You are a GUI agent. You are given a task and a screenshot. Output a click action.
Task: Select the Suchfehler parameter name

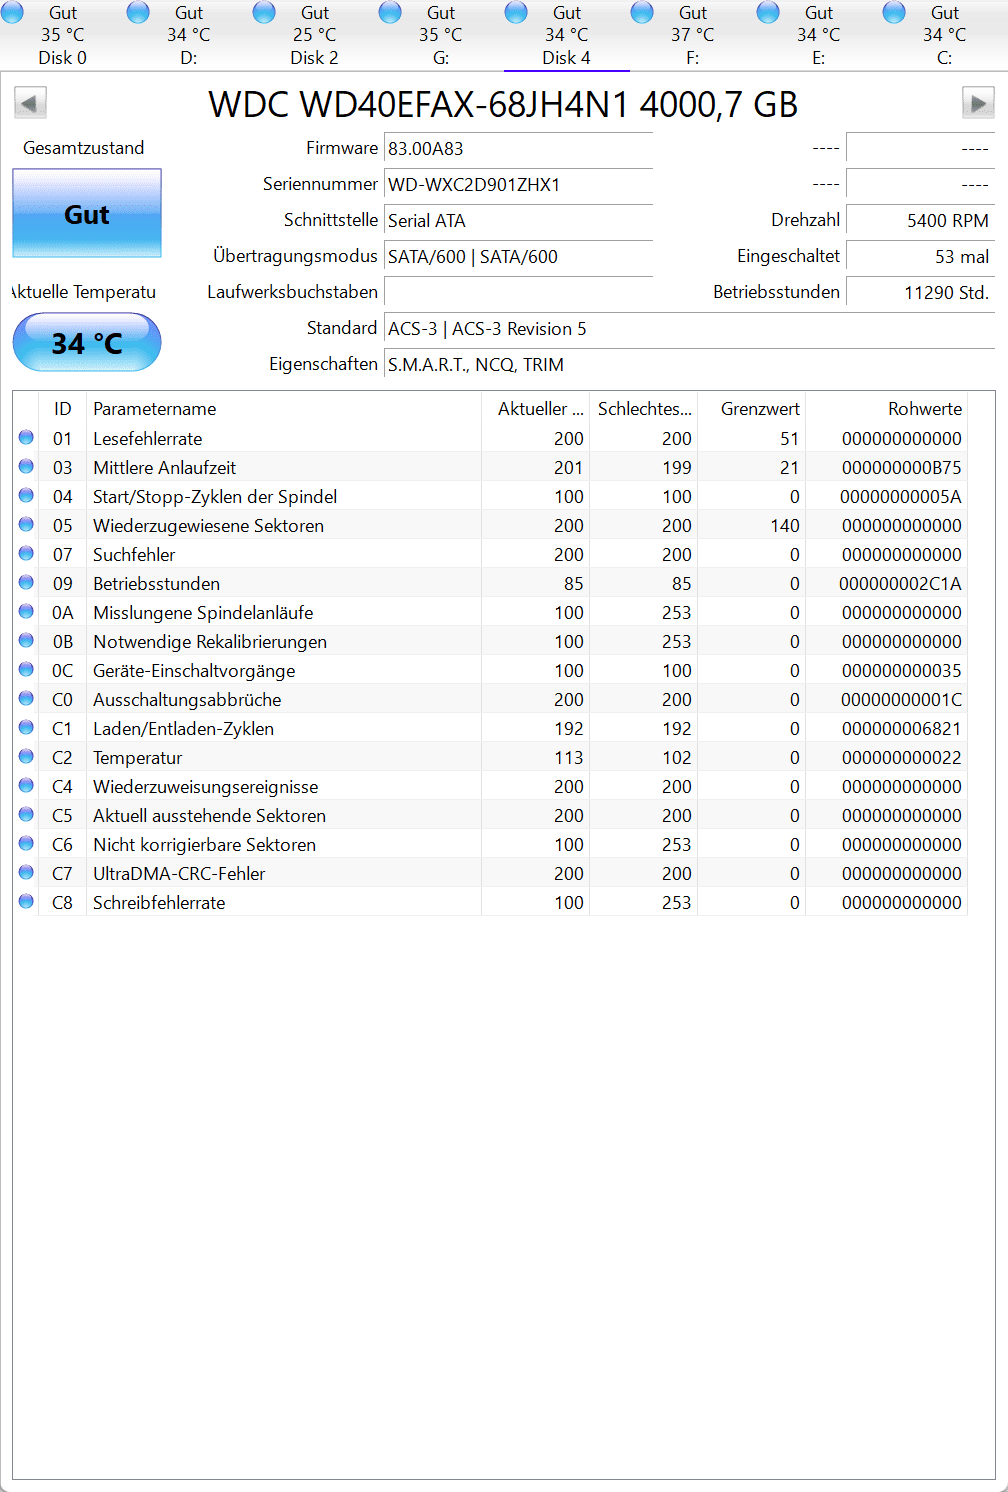click(134, 554)
